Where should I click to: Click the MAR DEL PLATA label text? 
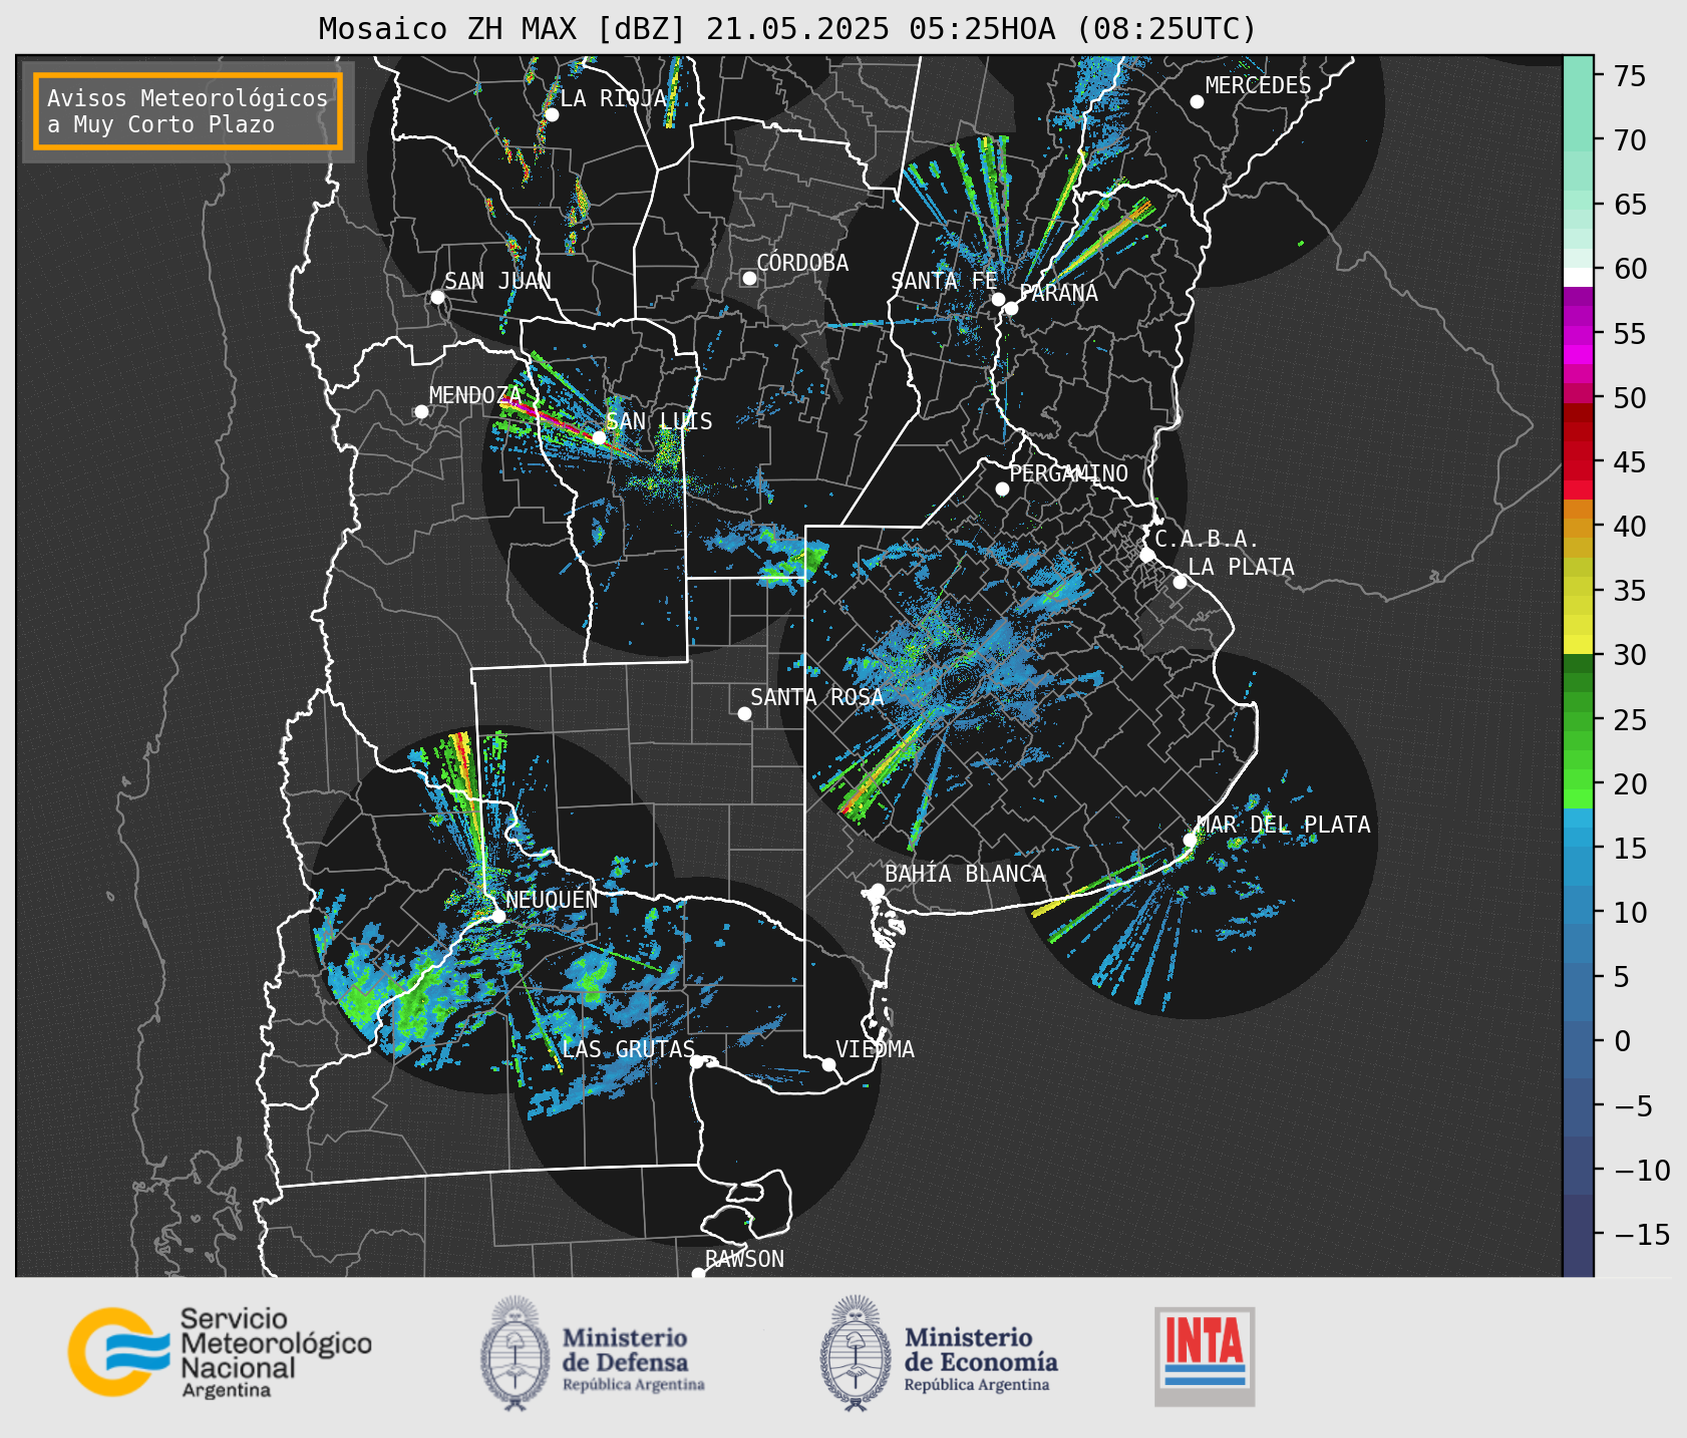tap(1284, 825)
